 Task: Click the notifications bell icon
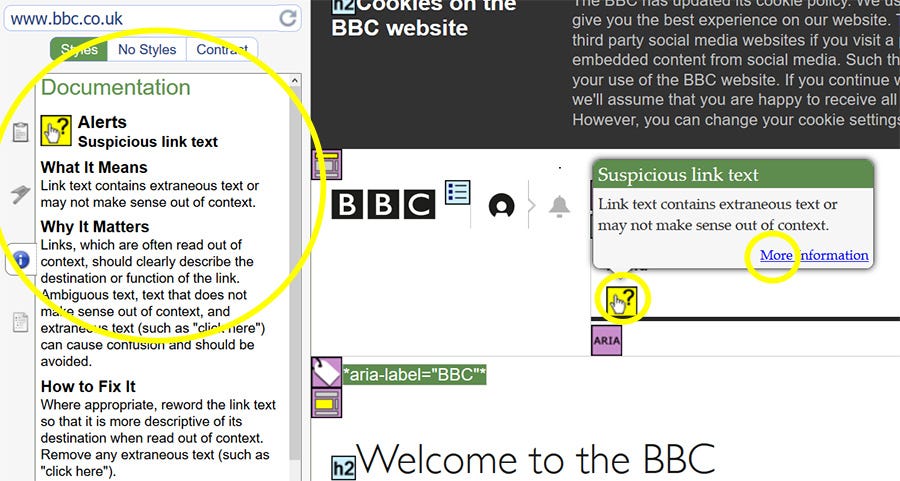point(559,206)
